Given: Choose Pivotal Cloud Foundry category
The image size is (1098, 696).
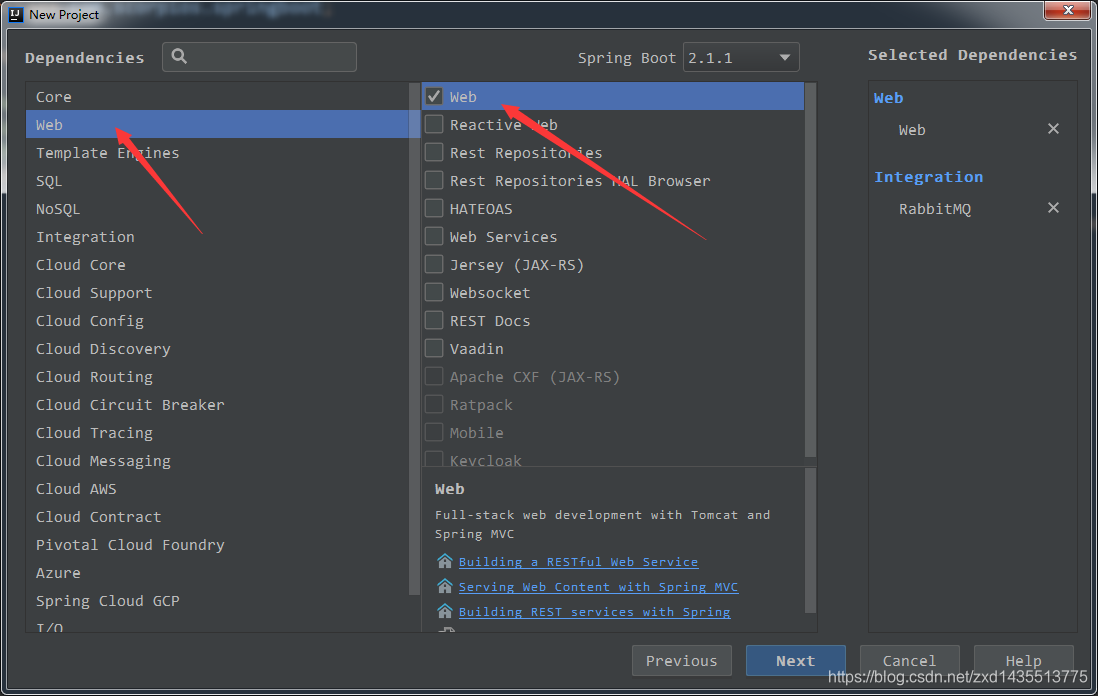Looking at the screenshot, I should pos(217,545).
